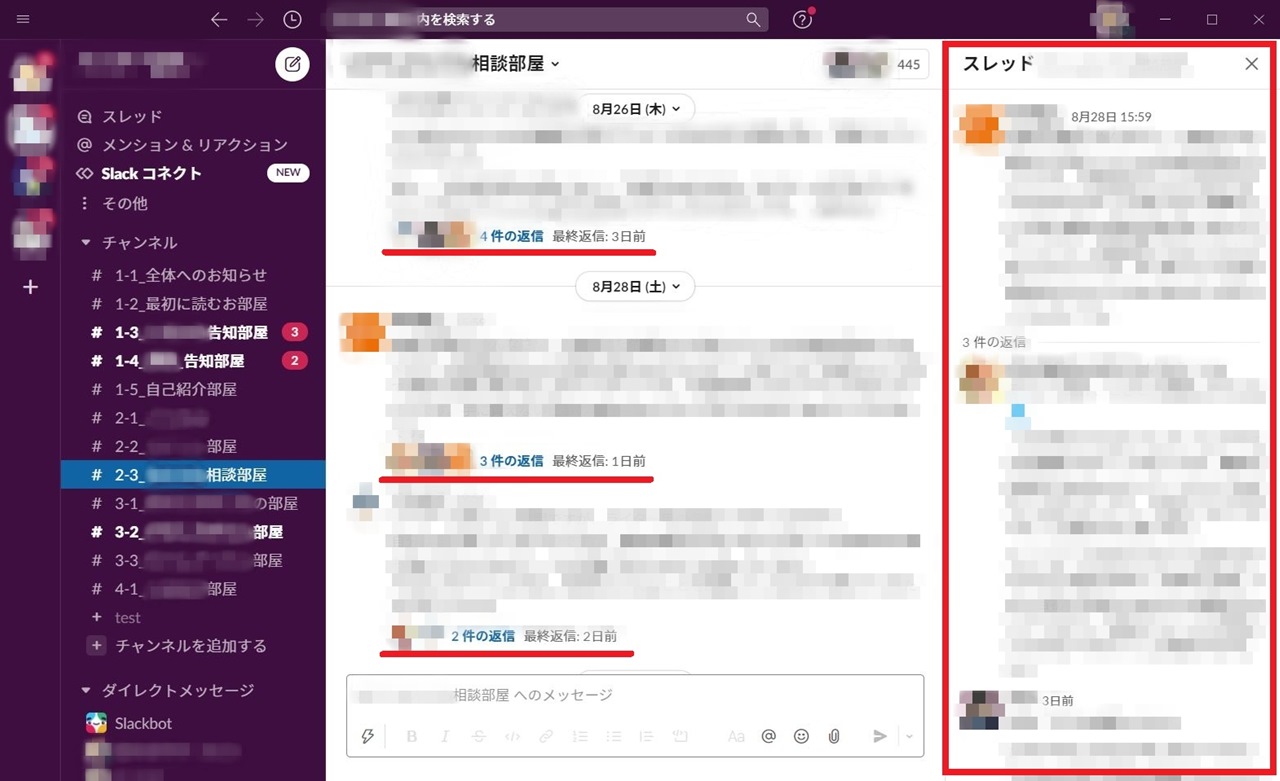This screenshot has width=1280, height=781.
Task: Click the NEW badge beside Slack コネクト
Action: 288,173
